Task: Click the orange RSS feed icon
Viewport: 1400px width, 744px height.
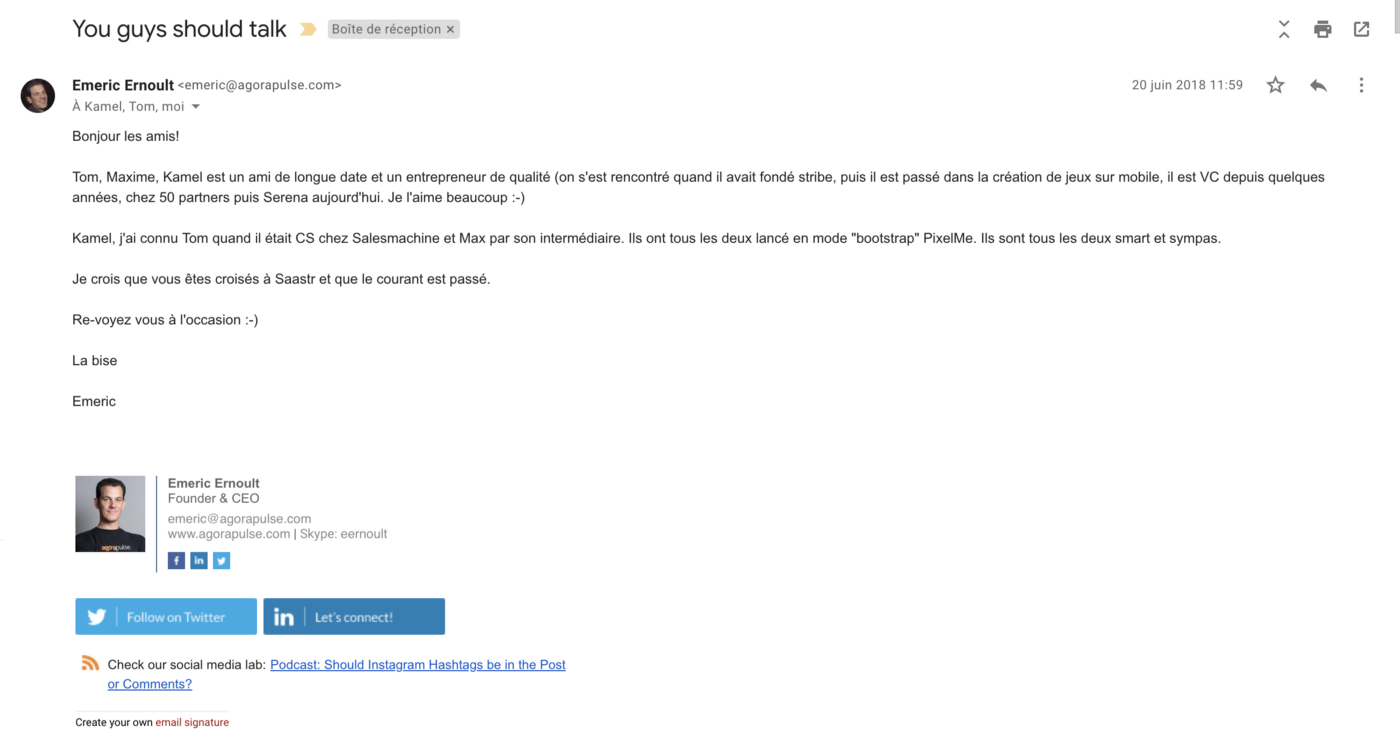Action: [90, 663]
